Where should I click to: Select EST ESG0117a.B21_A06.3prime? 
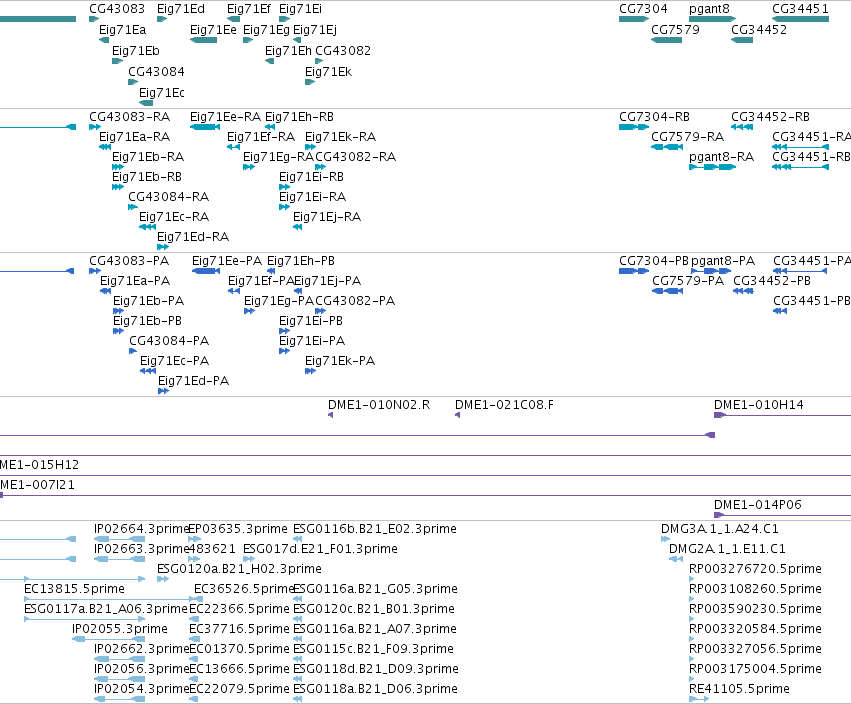coord(106,610)
